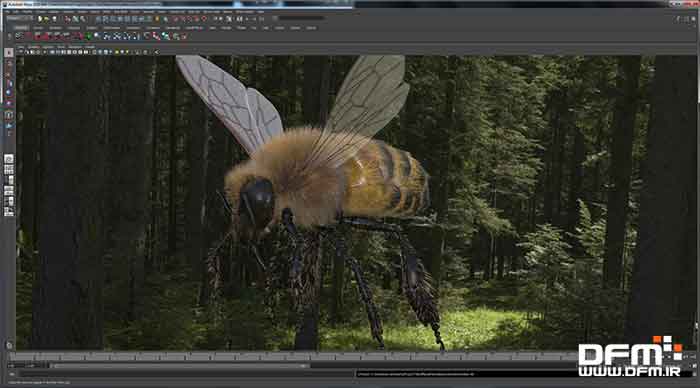
Task: Switch to single perspective view layout icon
Action: coord(9,159)
